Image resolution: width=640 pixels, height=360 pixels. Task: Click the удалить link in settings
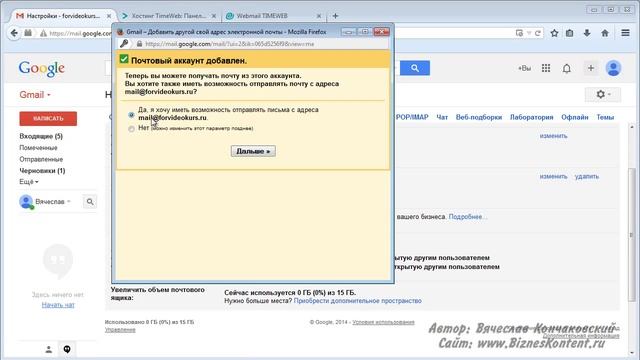tap(587, 176)
